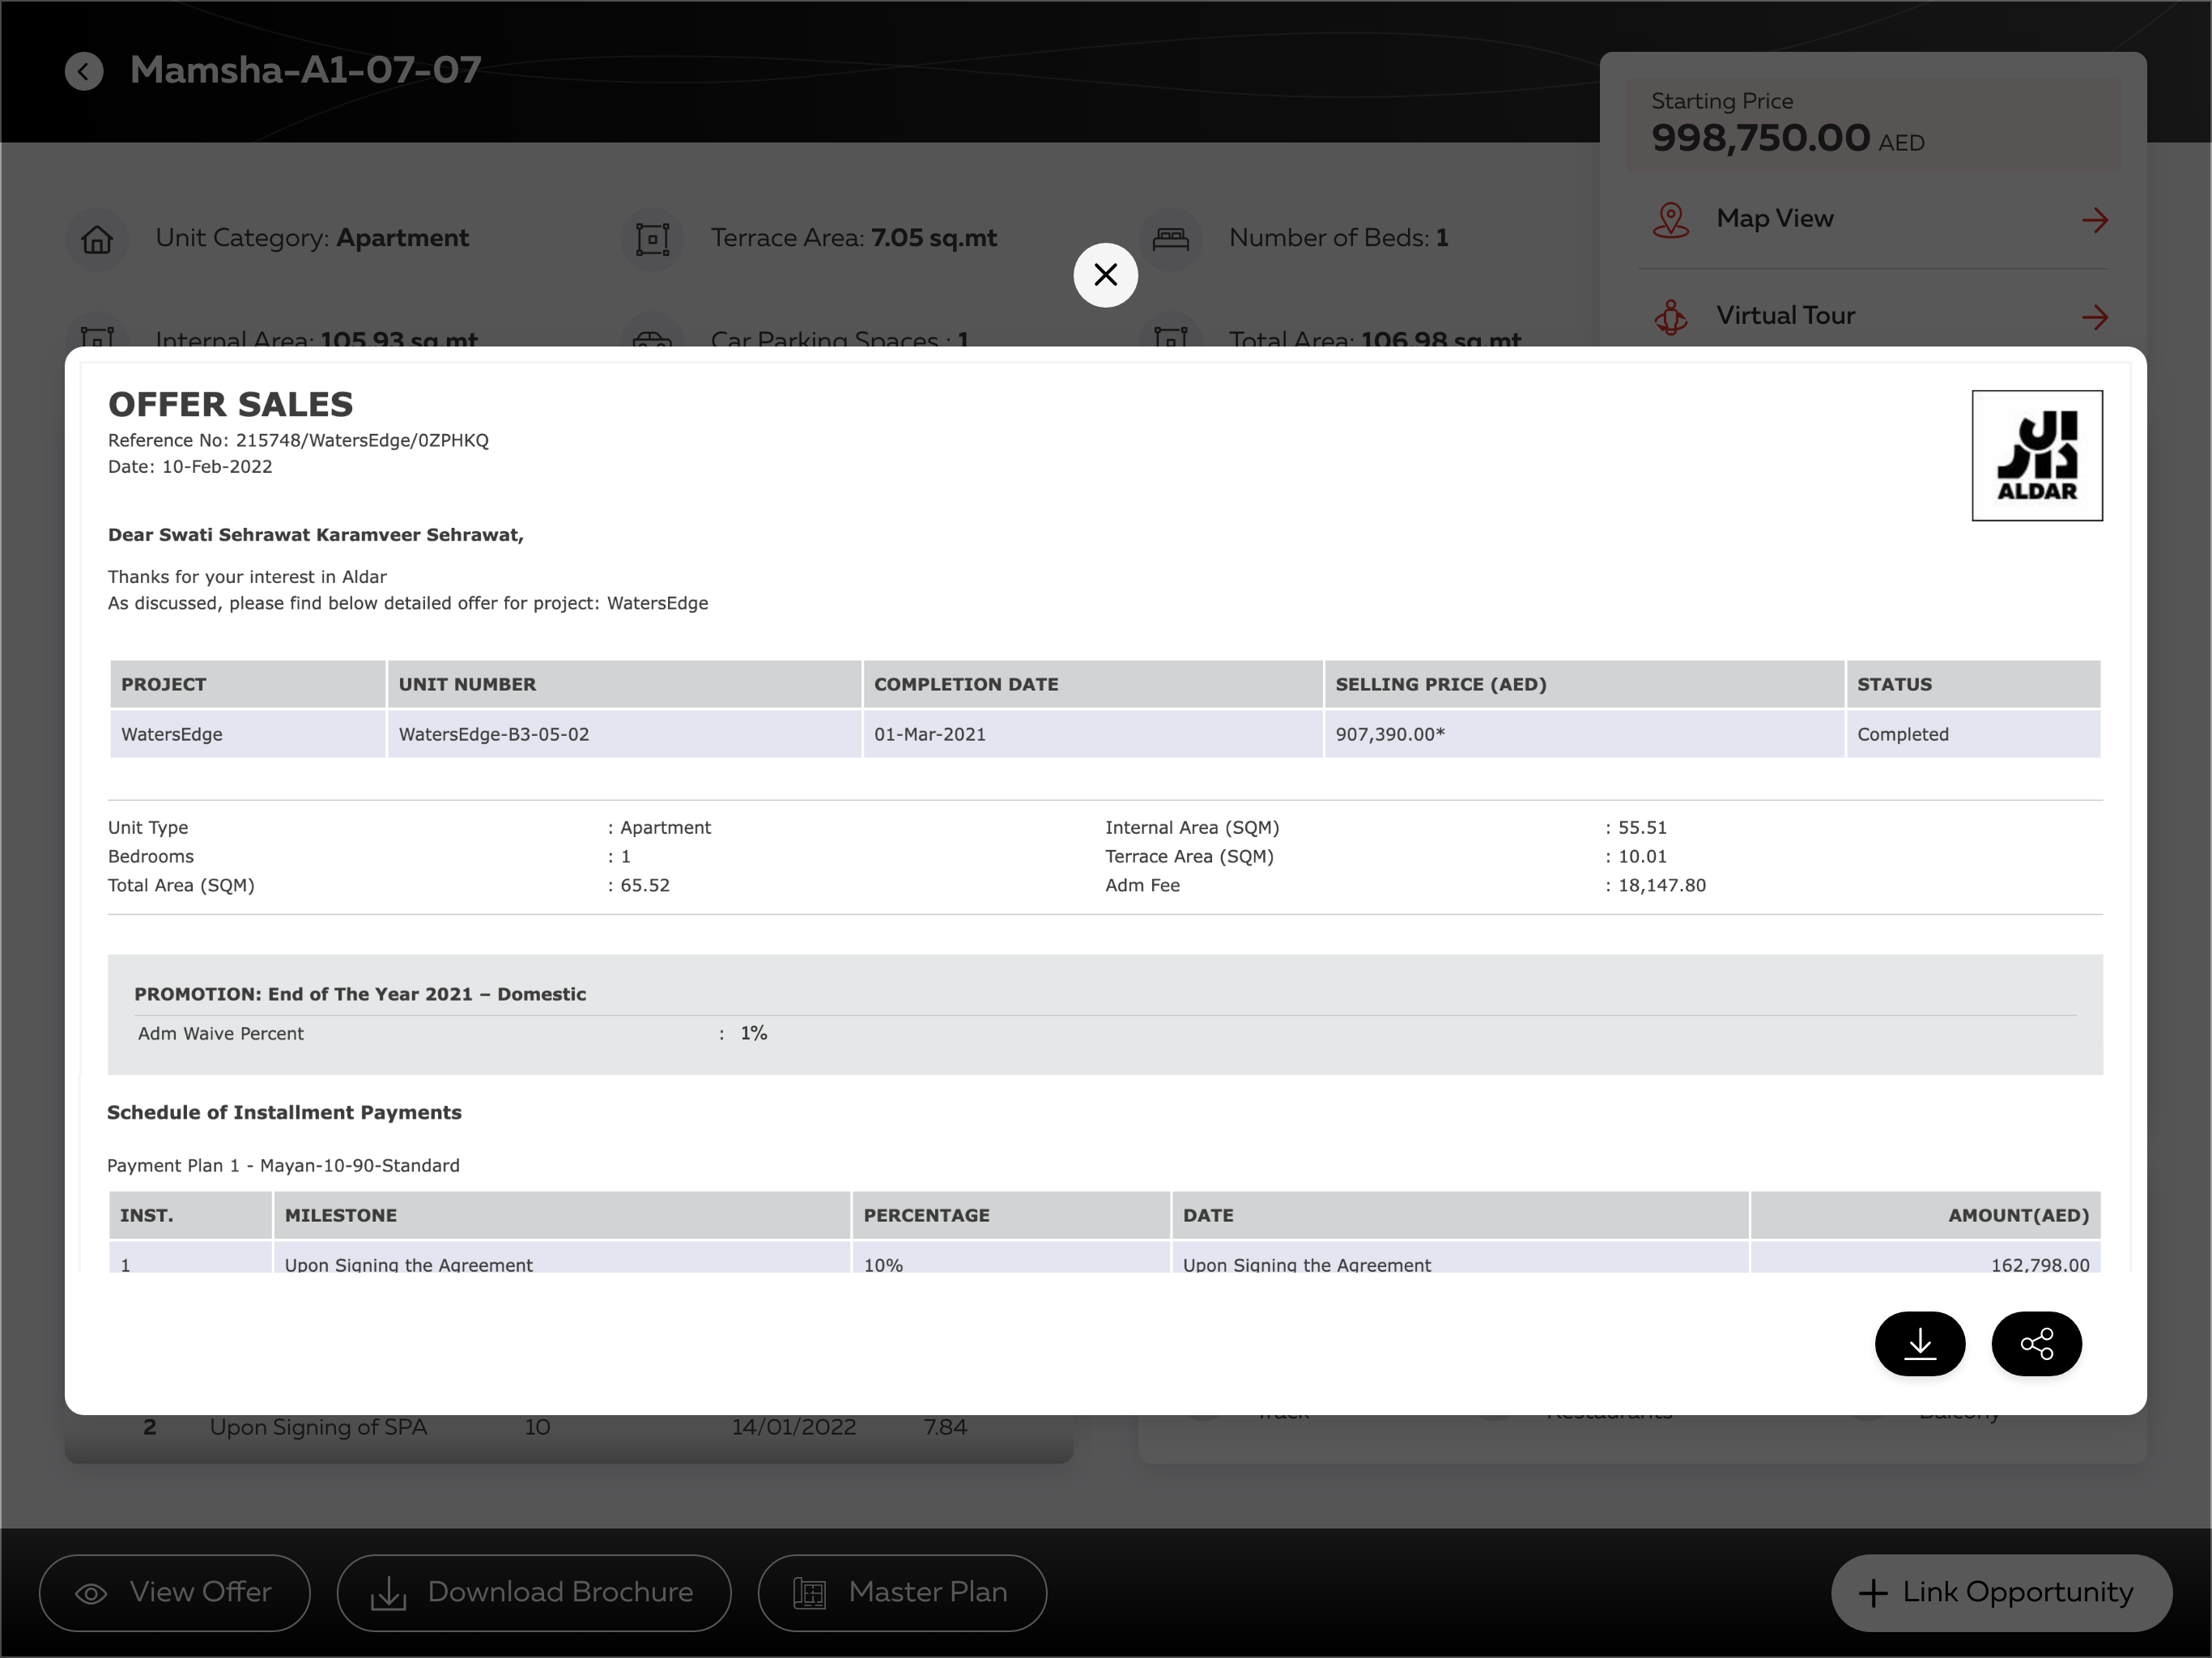Viewport: 2212px width, 1658px height.
Task: Click the Total Area value 65.52
Action: point(645,885)
